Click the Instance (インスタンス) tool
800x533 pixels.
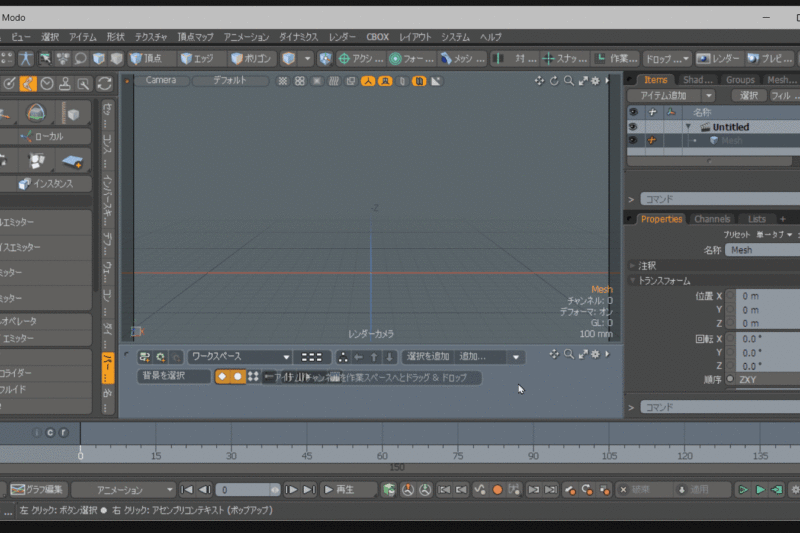[x=52, y=184]
